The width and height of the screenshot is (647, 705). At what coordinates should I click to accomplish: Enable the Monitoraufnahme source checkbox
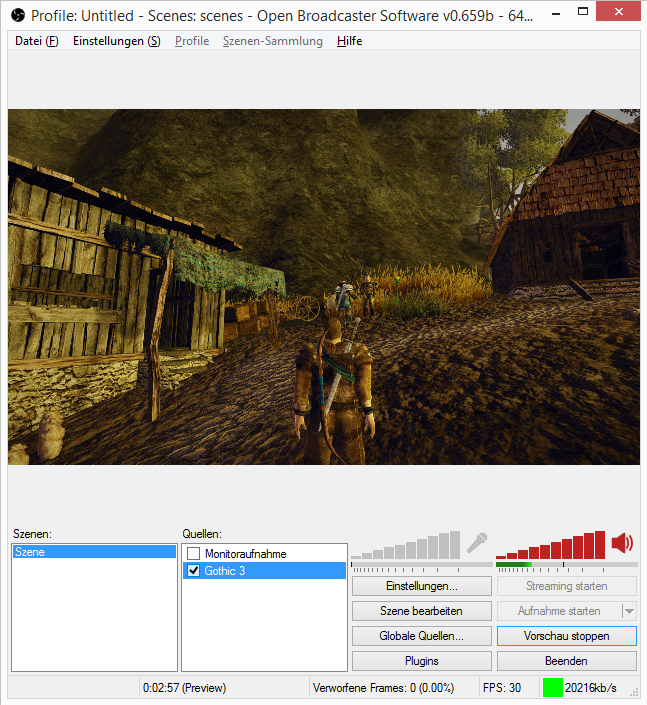pos(193,553)
